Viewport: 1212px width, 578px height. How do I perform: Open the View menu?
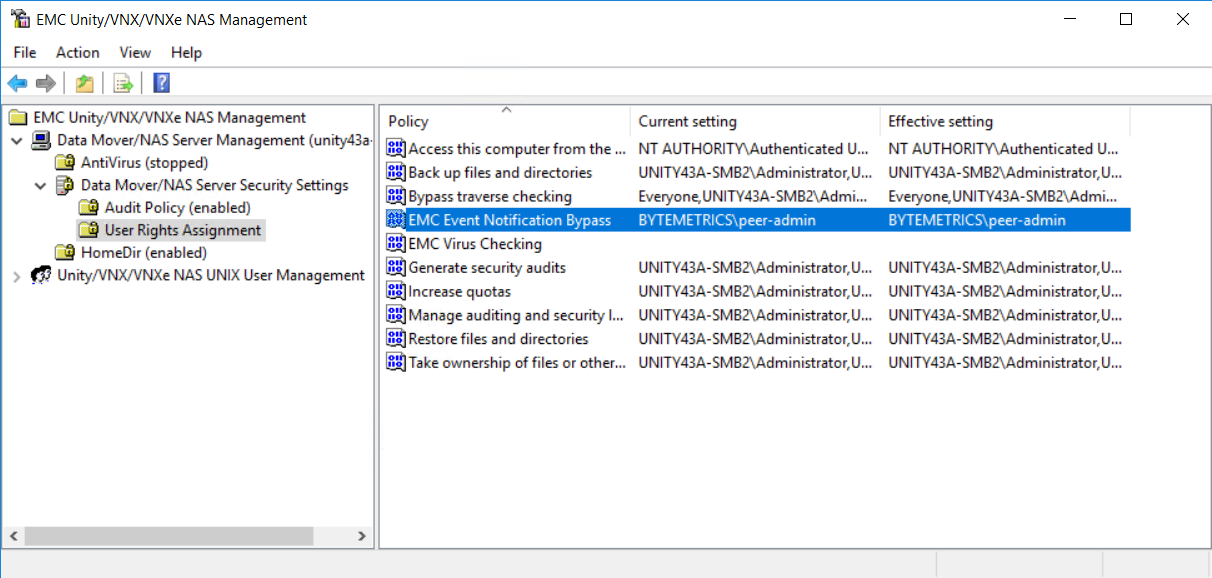tap(134, 52)
